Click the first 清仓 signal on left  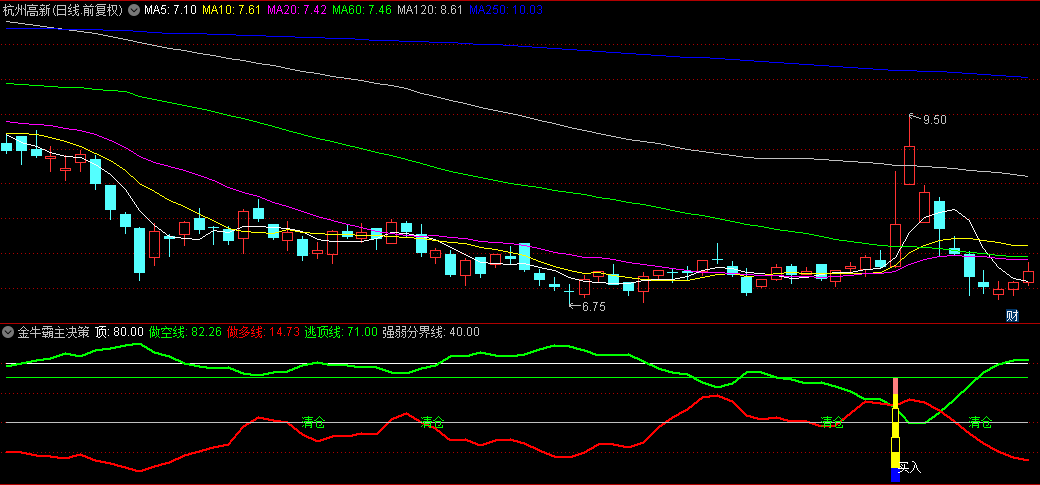pos(313,422)
